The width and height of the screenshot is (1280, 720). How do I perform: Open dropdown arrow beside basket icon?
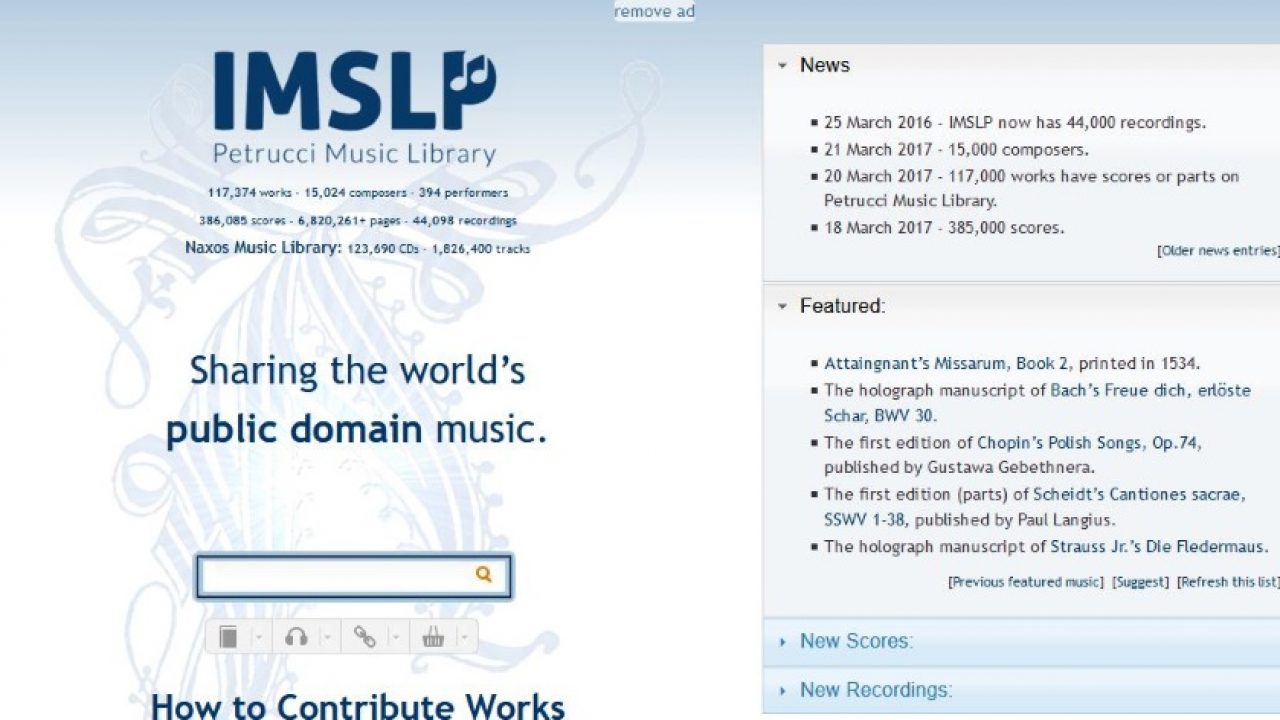[x=463, y=637]
